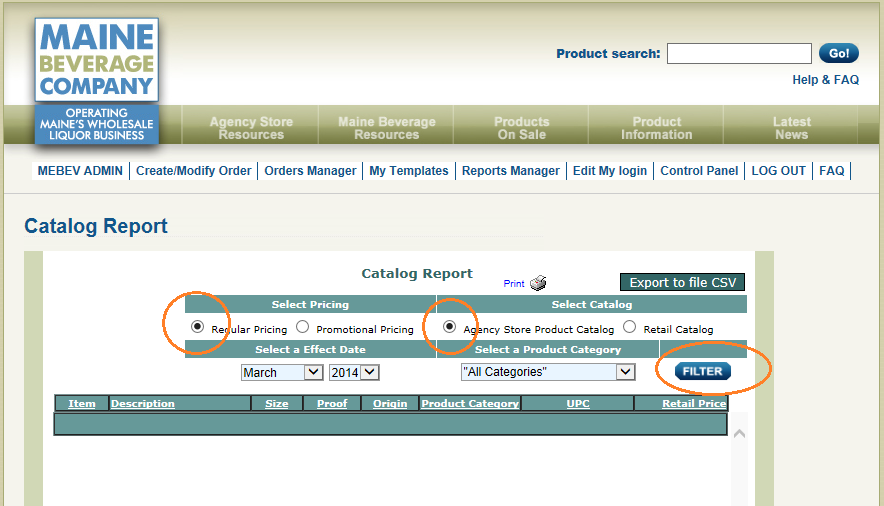884x506 pixels.
Task: Sort table by Size column
Action: click(x=277, y=403)
